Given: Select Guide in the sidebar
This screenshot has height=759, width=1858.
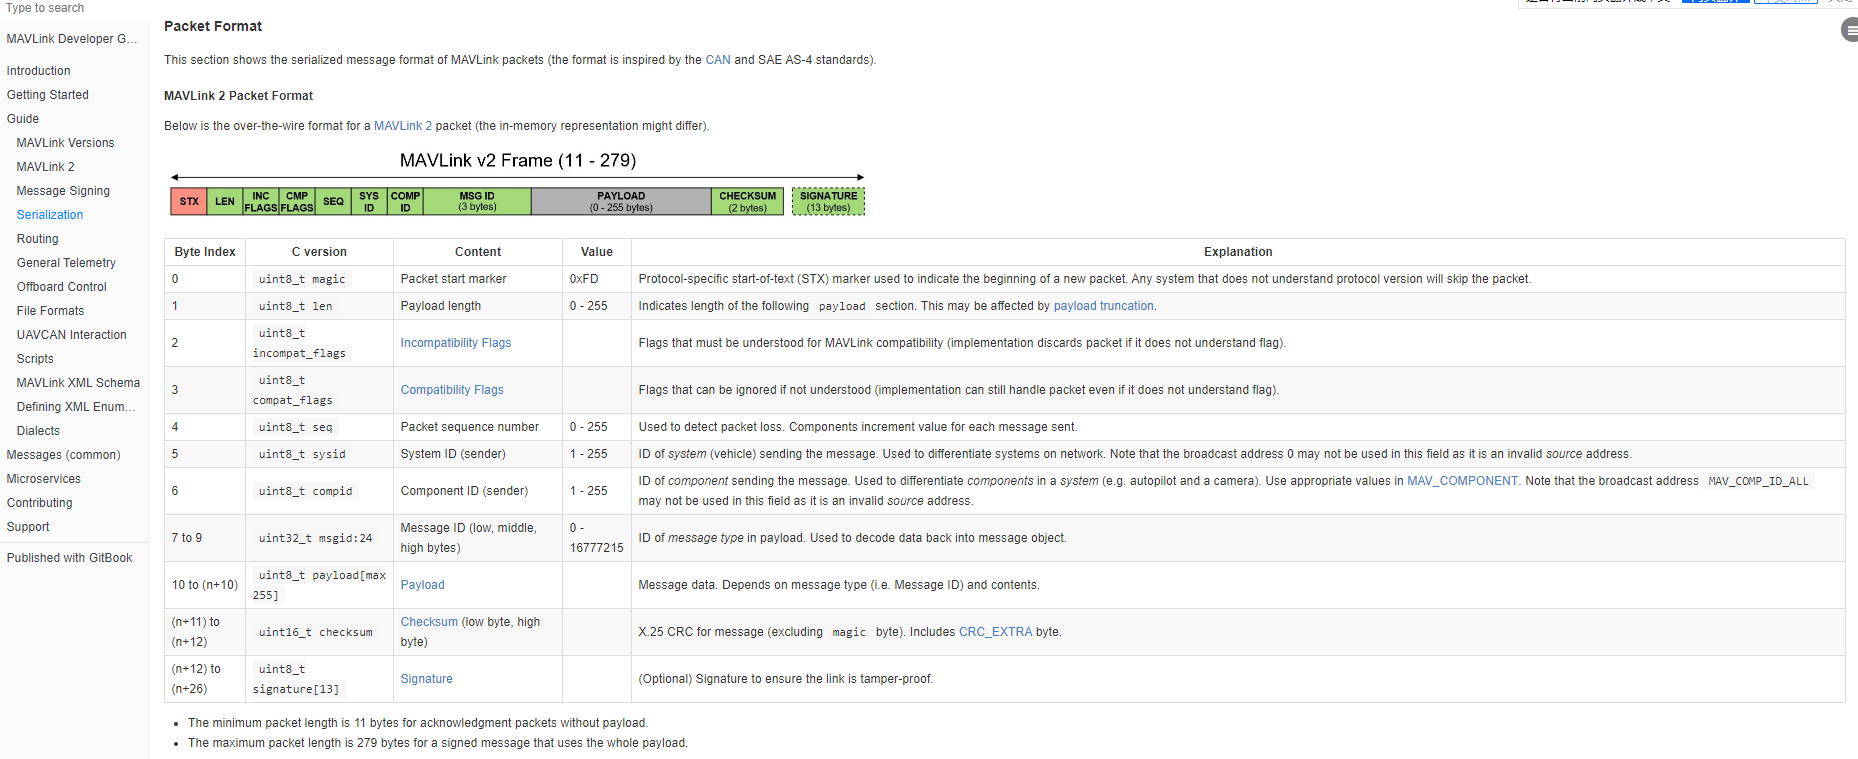Looking at the screenshot, I should pos(23,119).
